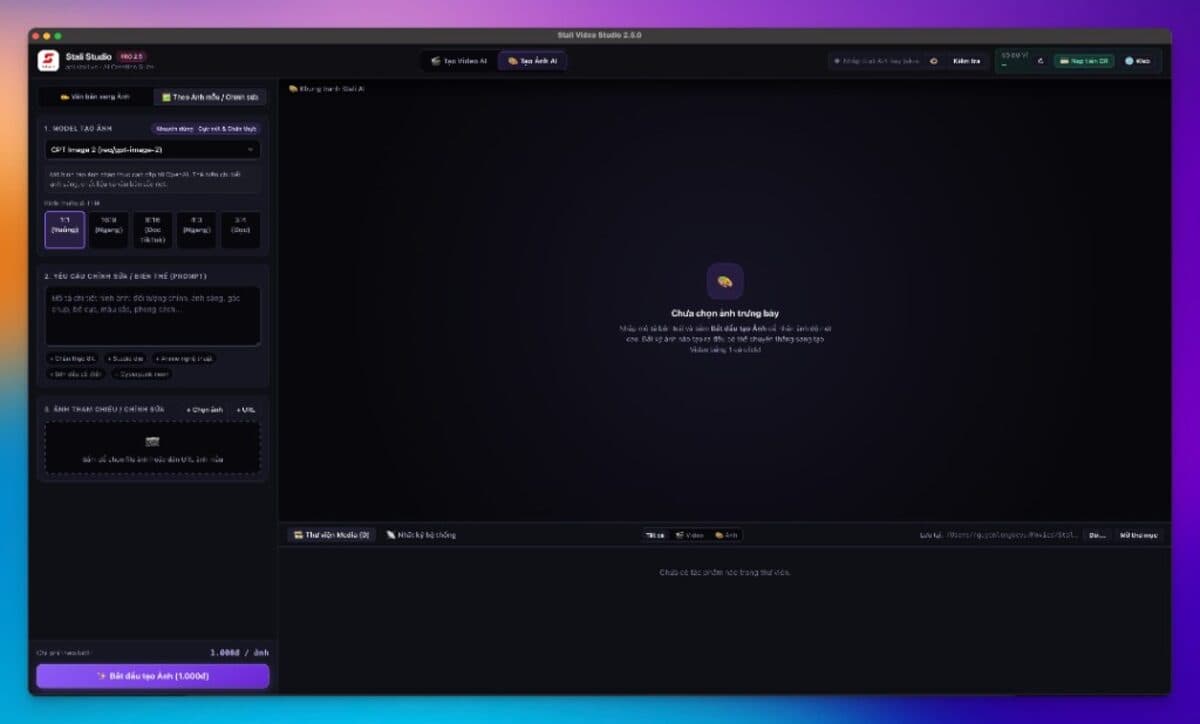Click the palette icon in the empty canvas
The width and height of the screenshot is (1200, 724).
(725, 282)
